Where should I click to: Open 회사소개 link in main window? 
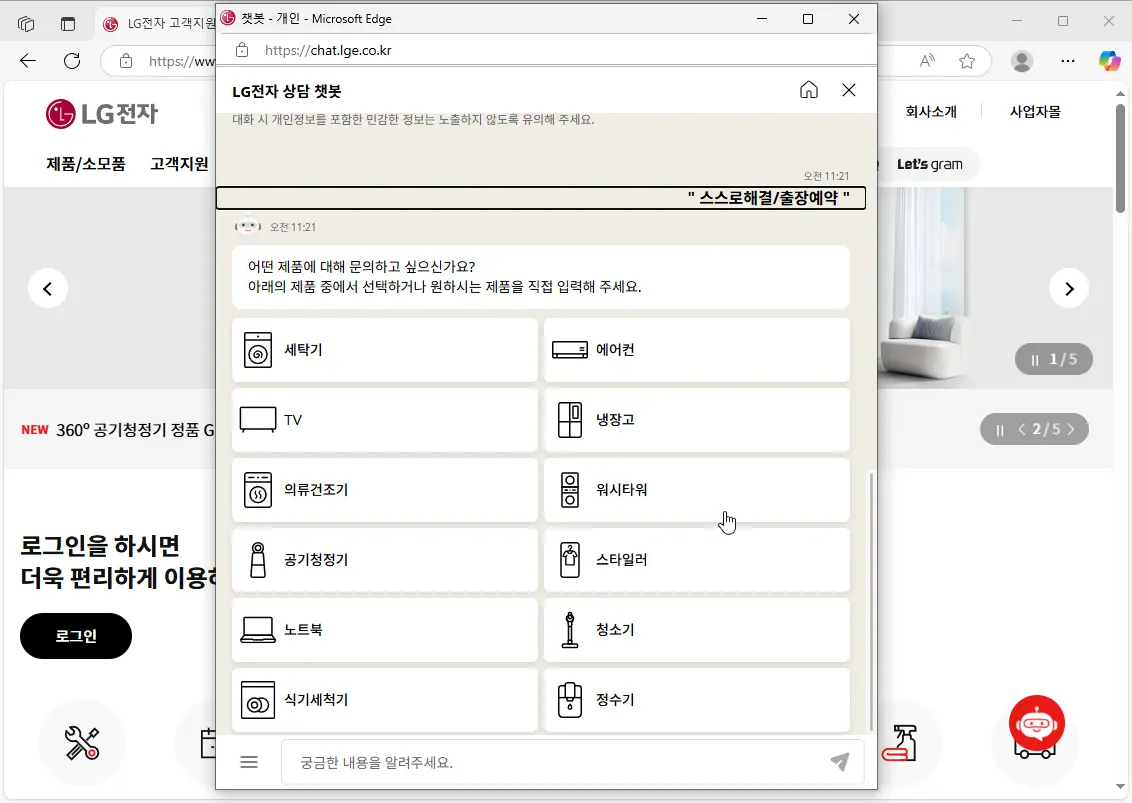coord(931,111)
